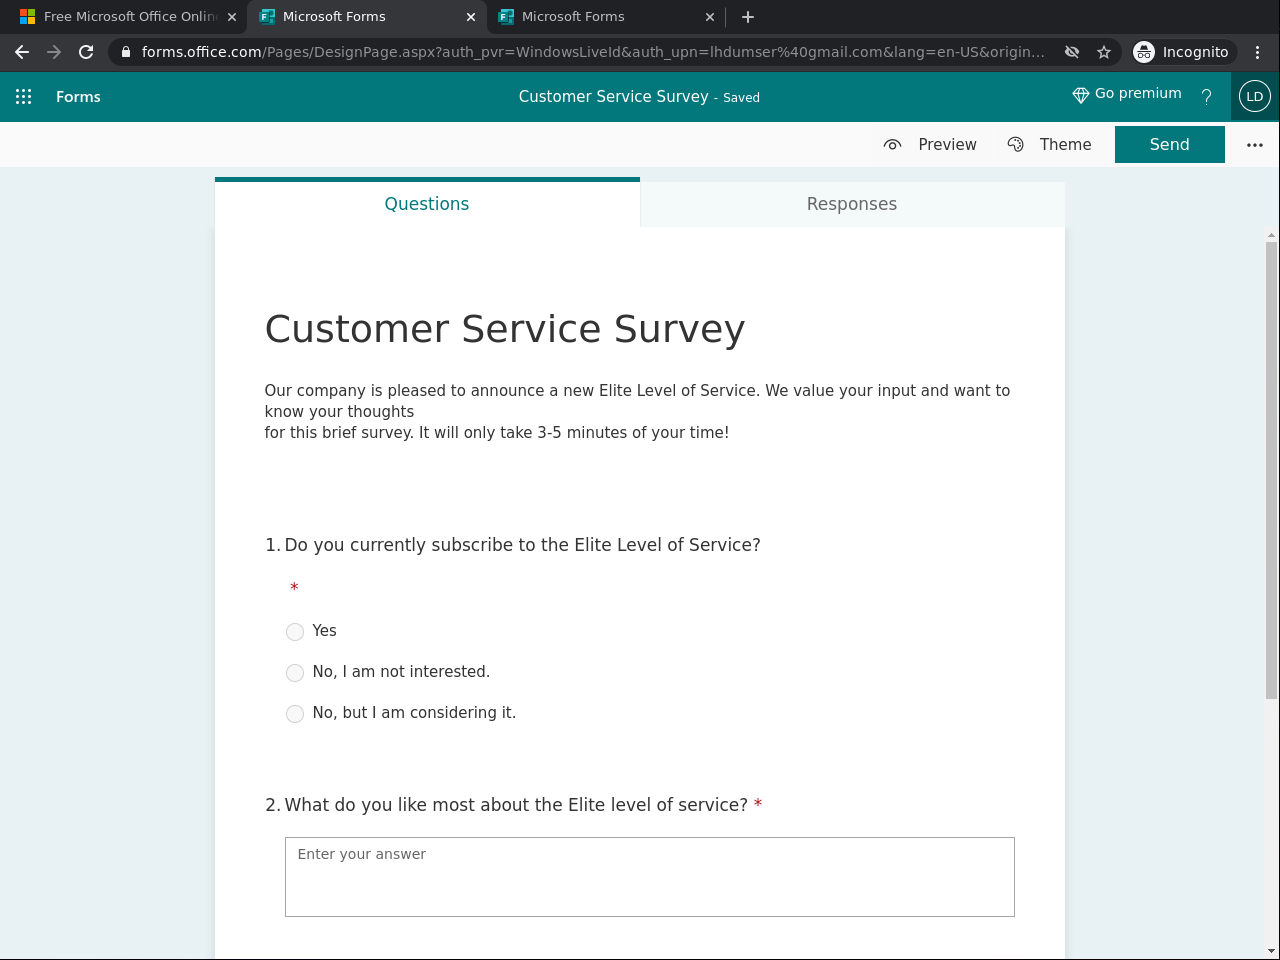Reload the page in browser
Viewport: 1280px width, 960px height.
86,52
